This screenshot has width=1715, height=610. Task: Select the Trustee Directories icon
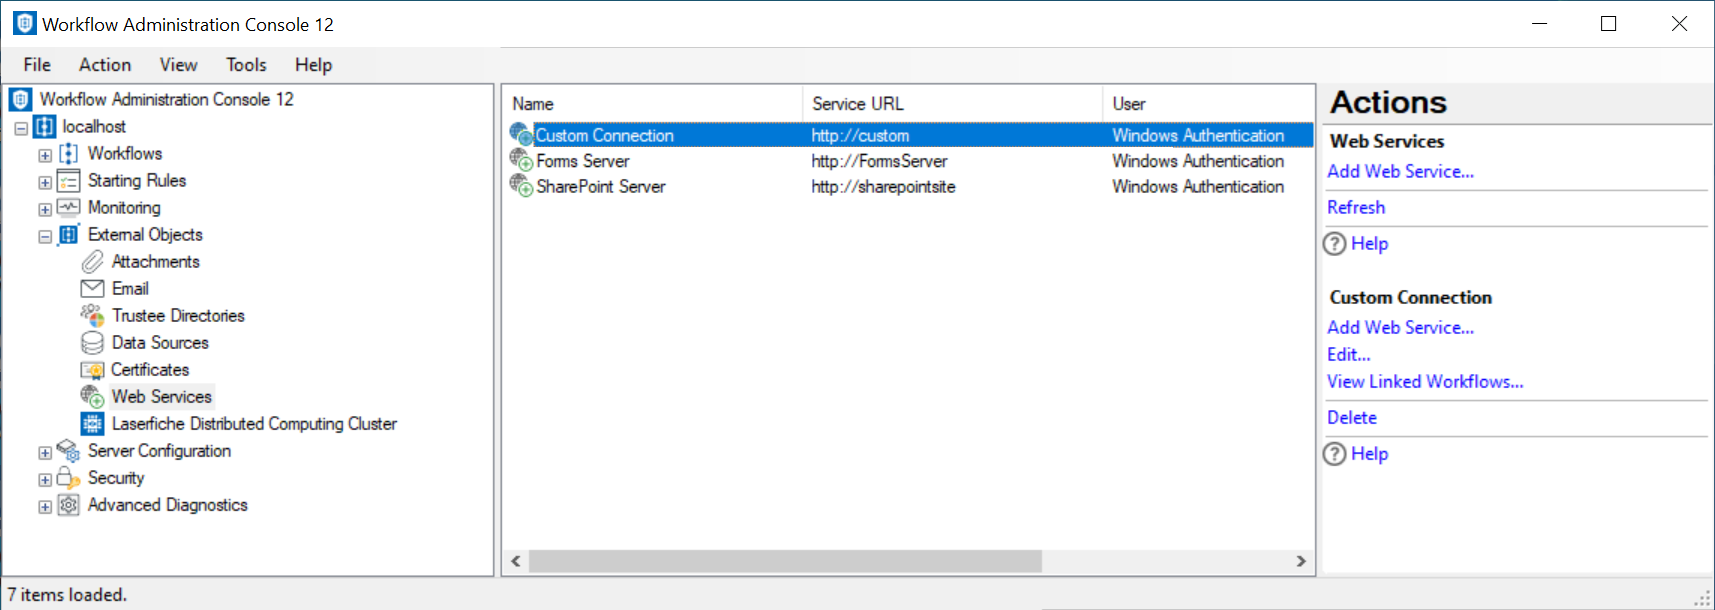click(x=92, y=316)
